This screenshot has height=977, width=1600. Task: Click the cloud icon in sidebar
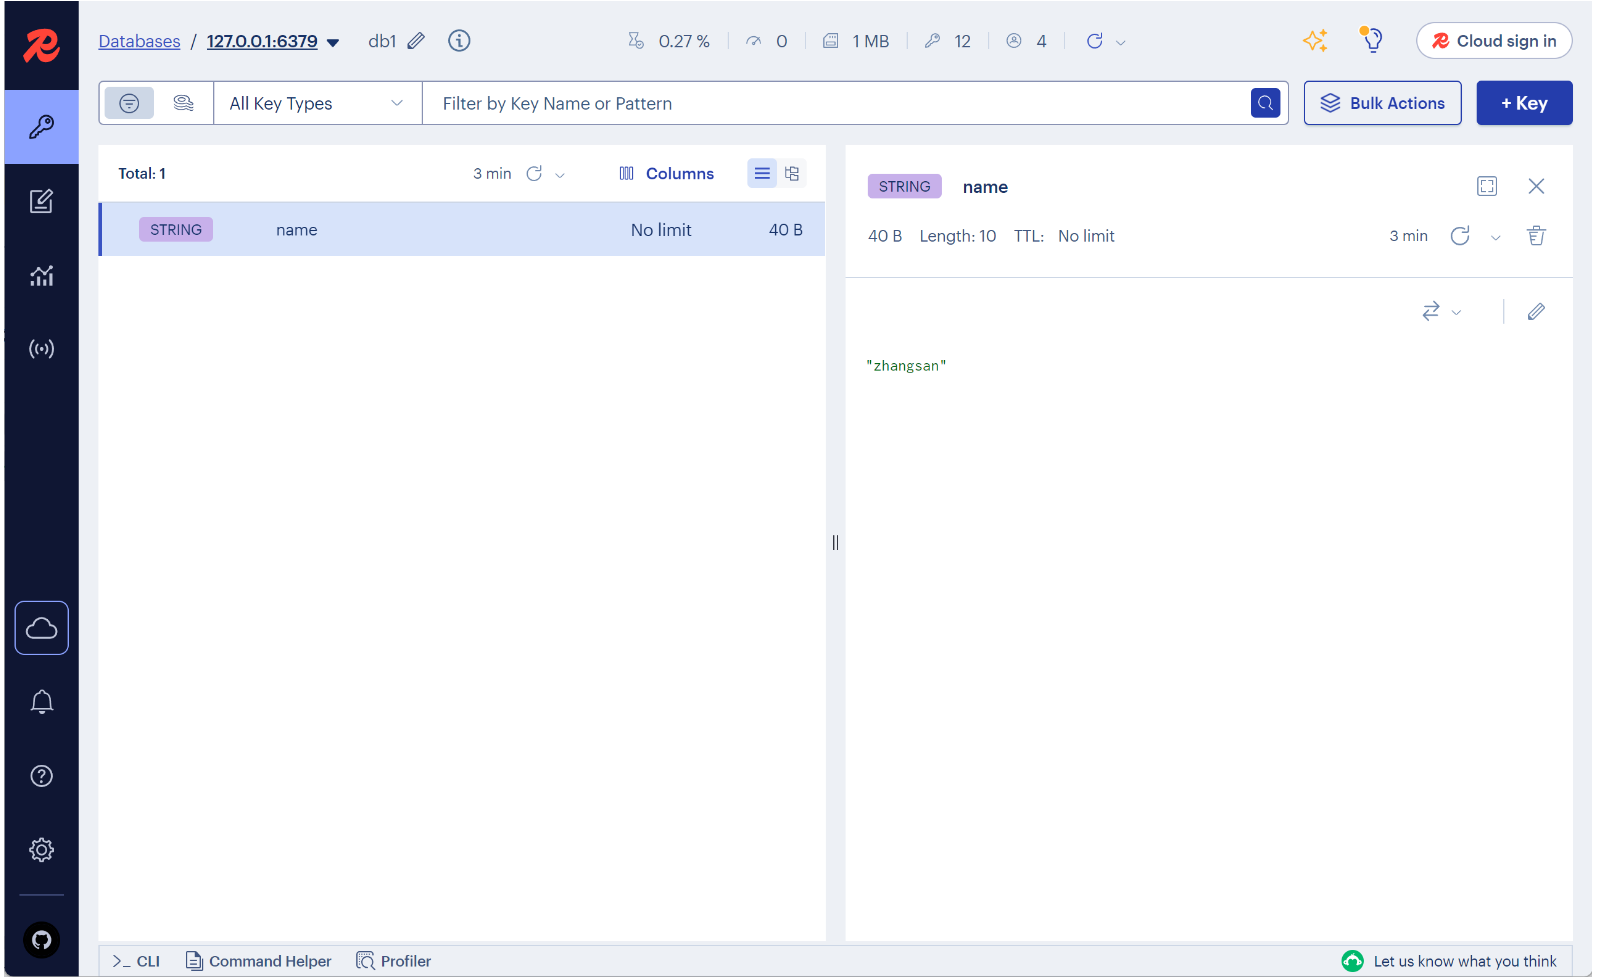point(41,628)
